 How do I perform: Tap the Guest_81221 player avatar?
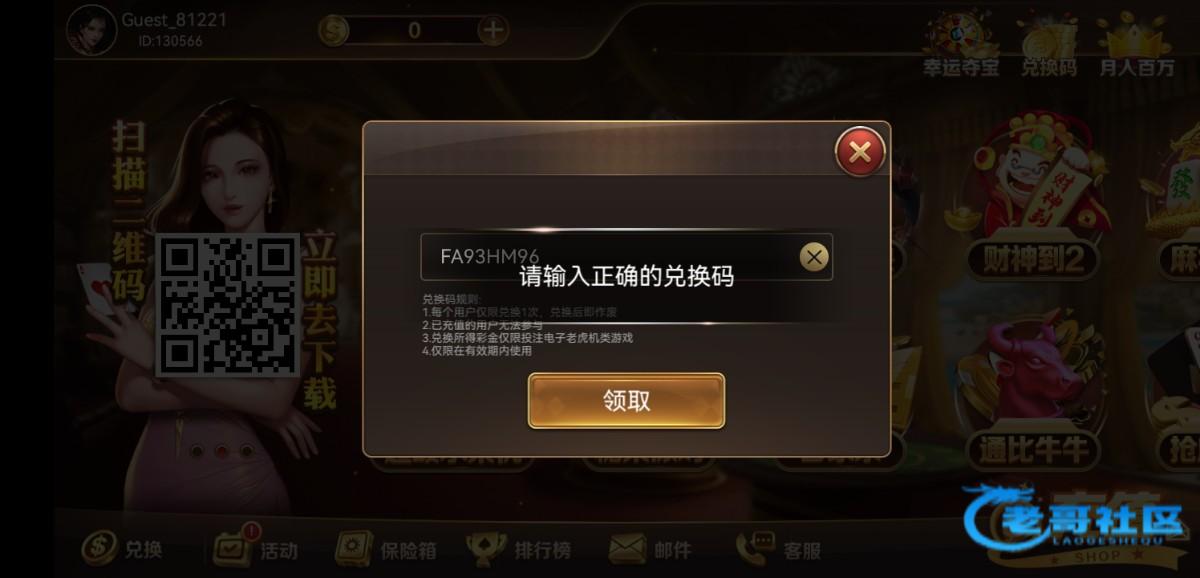[91, 30]
